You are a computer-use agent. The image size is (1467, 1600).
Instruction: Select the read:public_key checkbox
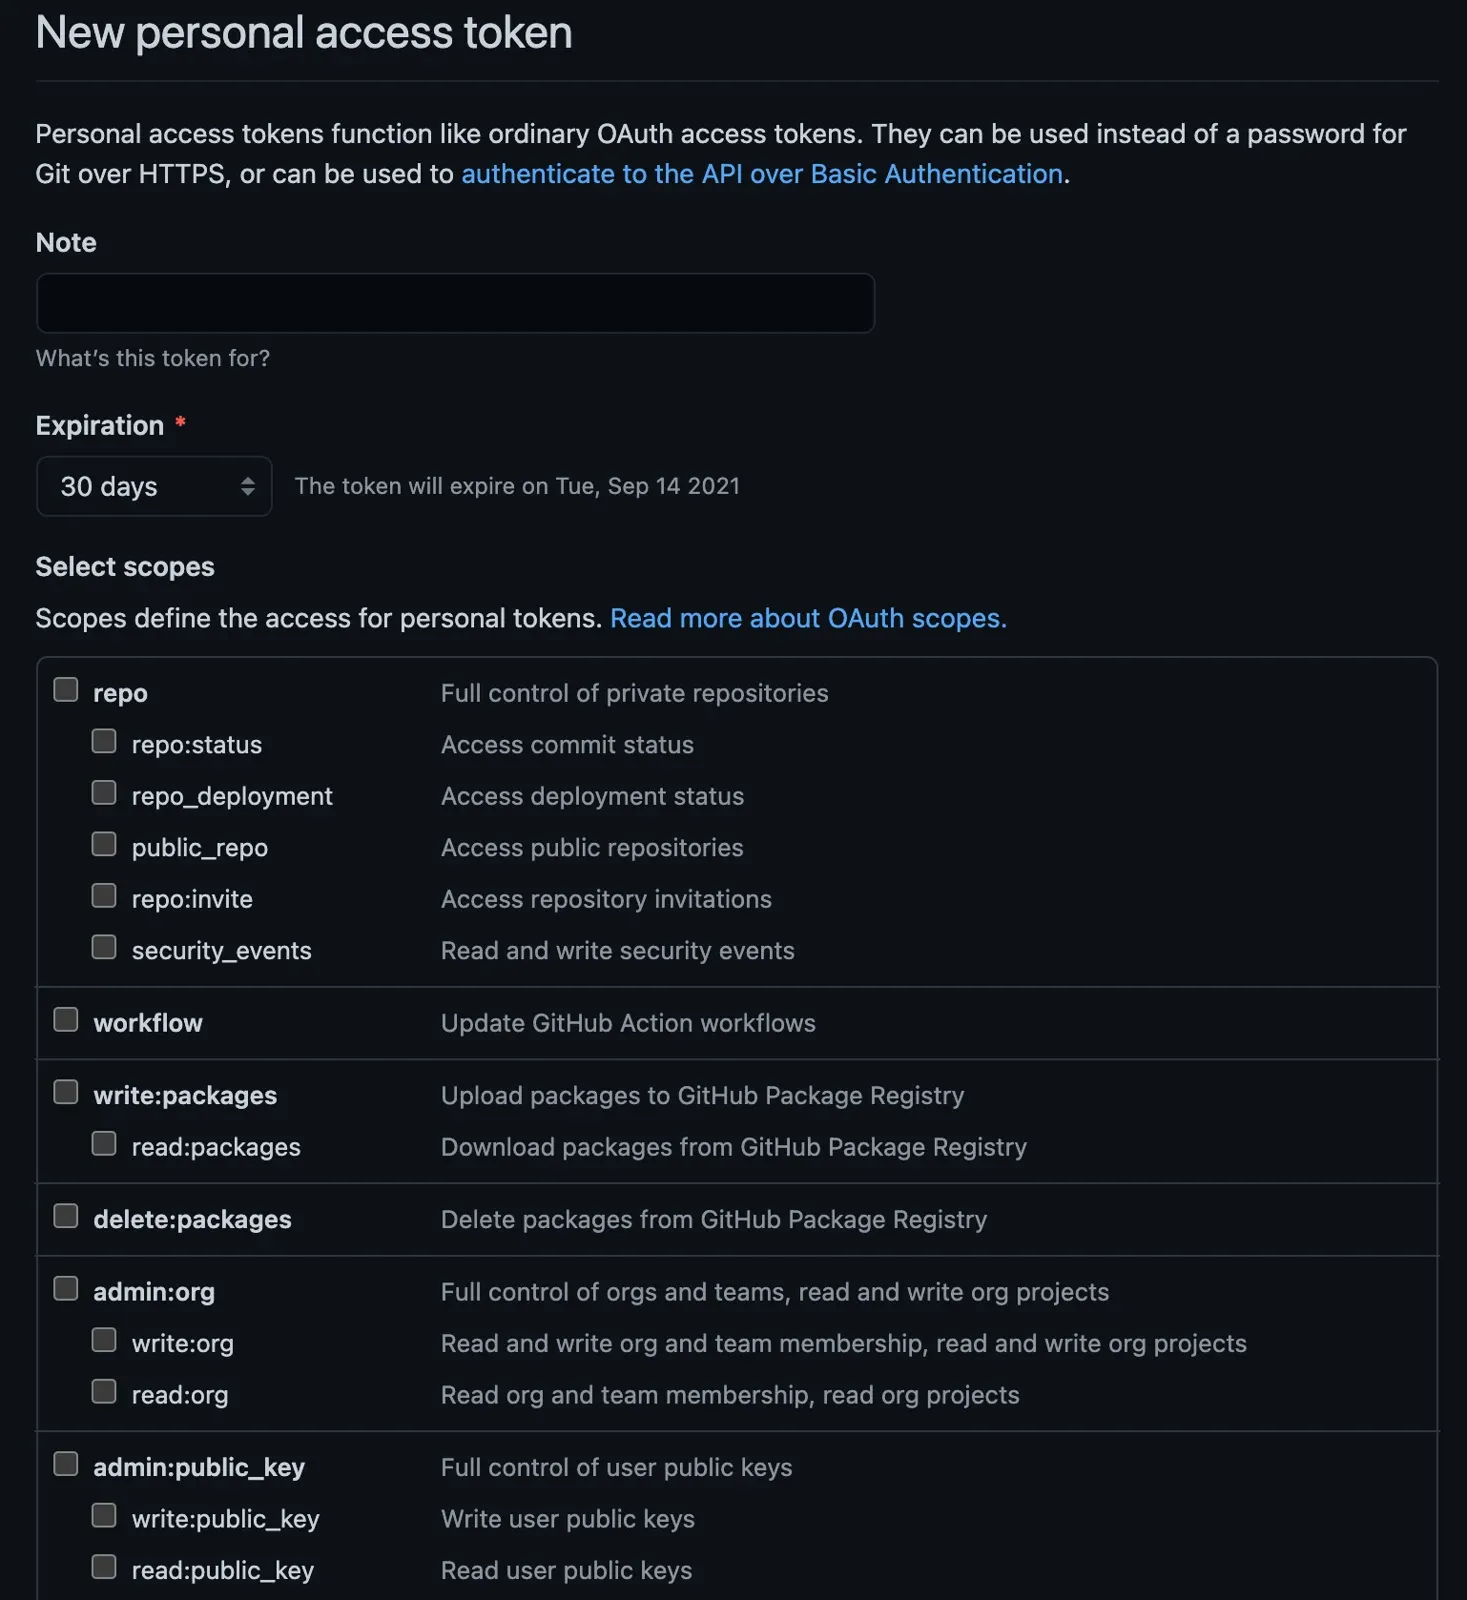104,1567
